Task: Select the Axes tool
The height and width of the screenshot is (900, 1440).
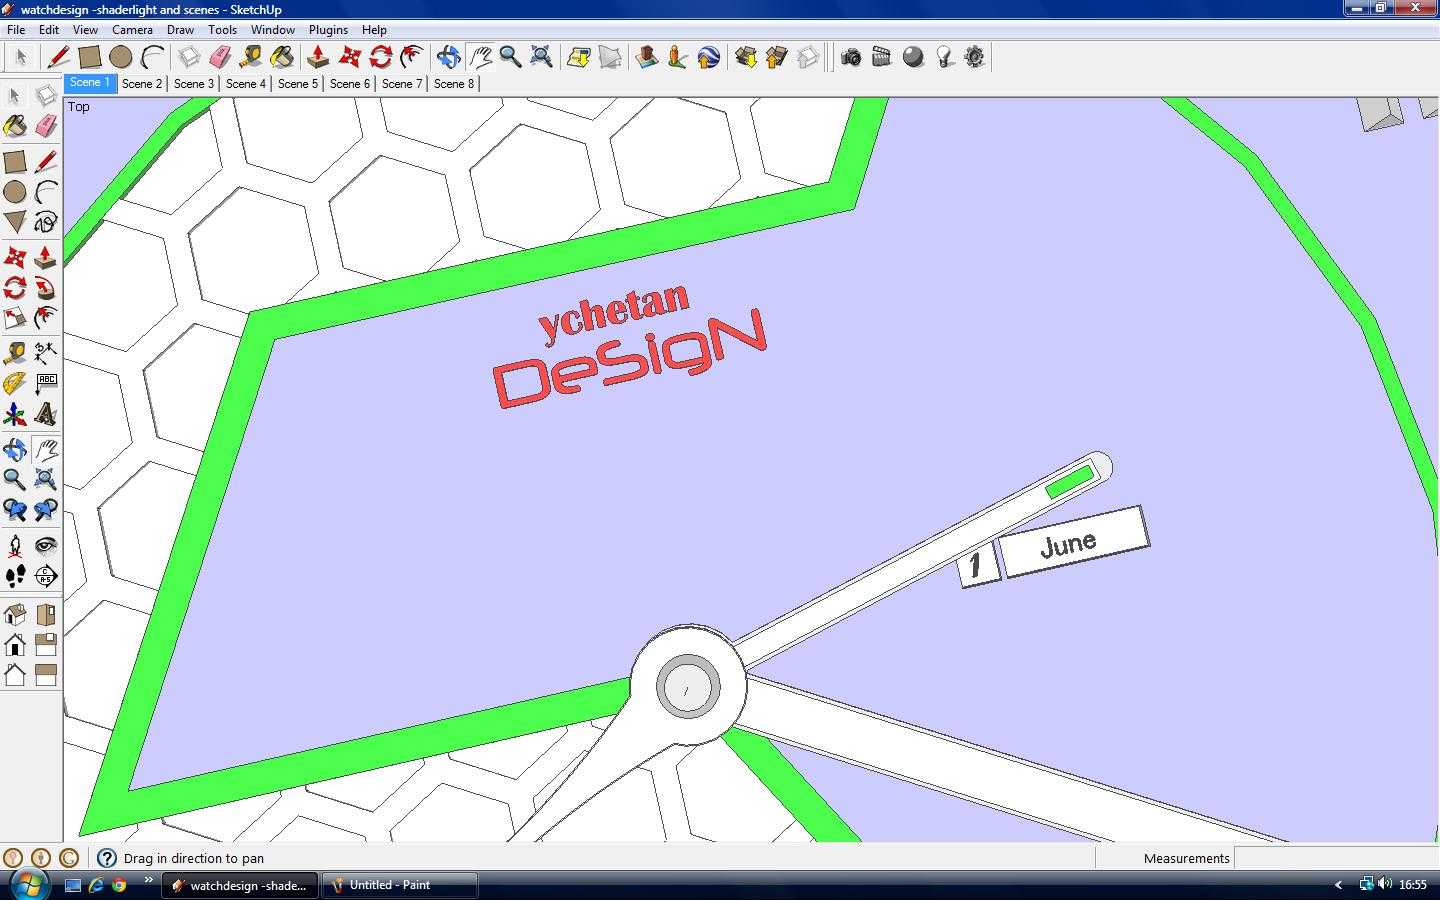Action: point(15,414)
